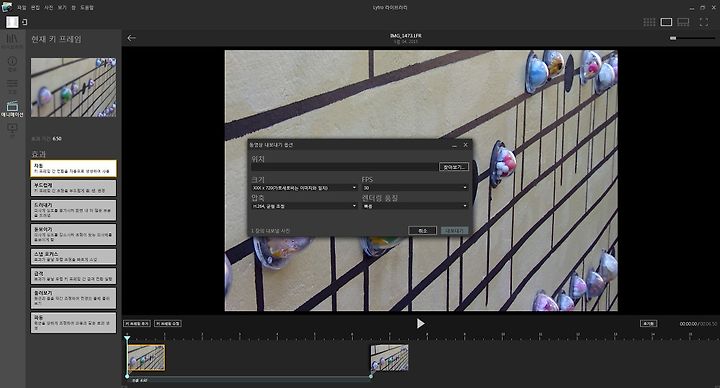Viewport: 720px width, 388px height.
Task: Switch to grid thumbnail view
Action: [649, 22]
